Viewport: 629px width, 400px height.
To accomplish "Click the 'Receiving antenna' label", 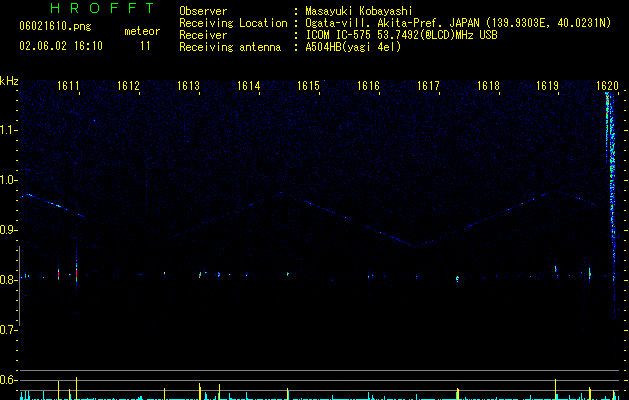I will pos(230,47).
